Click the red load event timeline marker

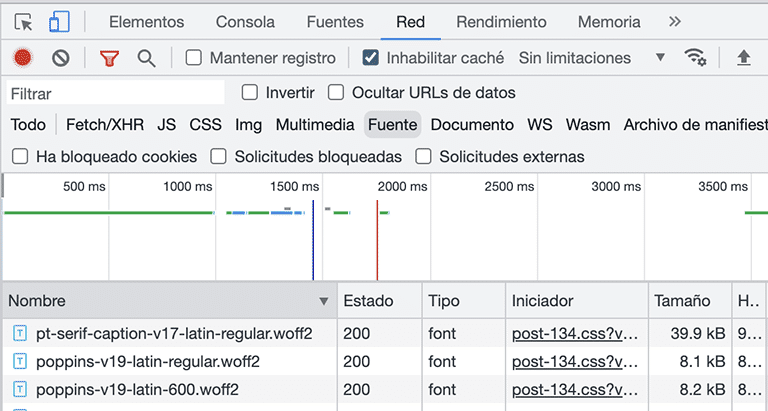click(x=377, y=240)
